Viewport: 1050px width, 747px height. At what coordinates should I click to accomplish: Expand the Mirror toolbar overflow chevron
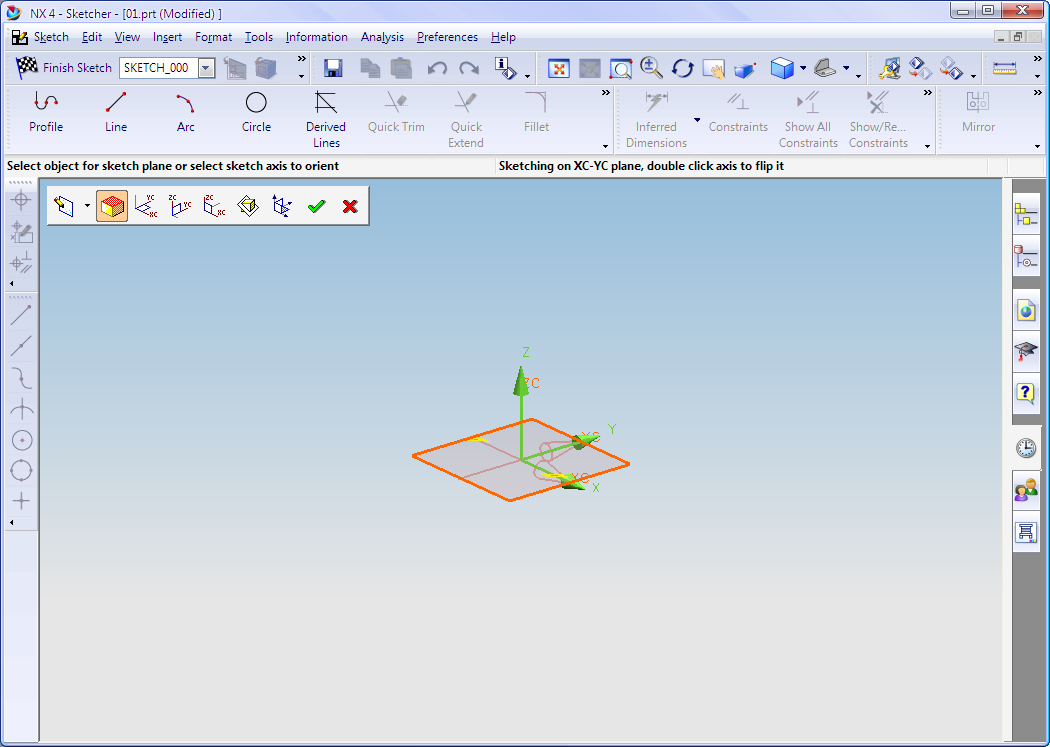tap(1037, 93)
